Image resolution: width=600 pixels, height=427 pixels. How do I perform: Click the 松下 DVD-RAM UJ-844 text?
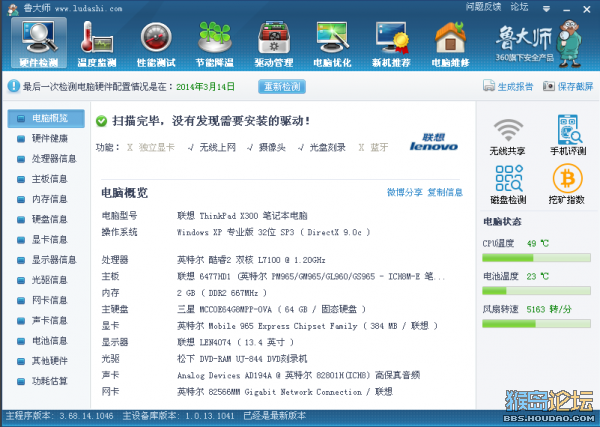pyautogui.click(x=242, y=359)
